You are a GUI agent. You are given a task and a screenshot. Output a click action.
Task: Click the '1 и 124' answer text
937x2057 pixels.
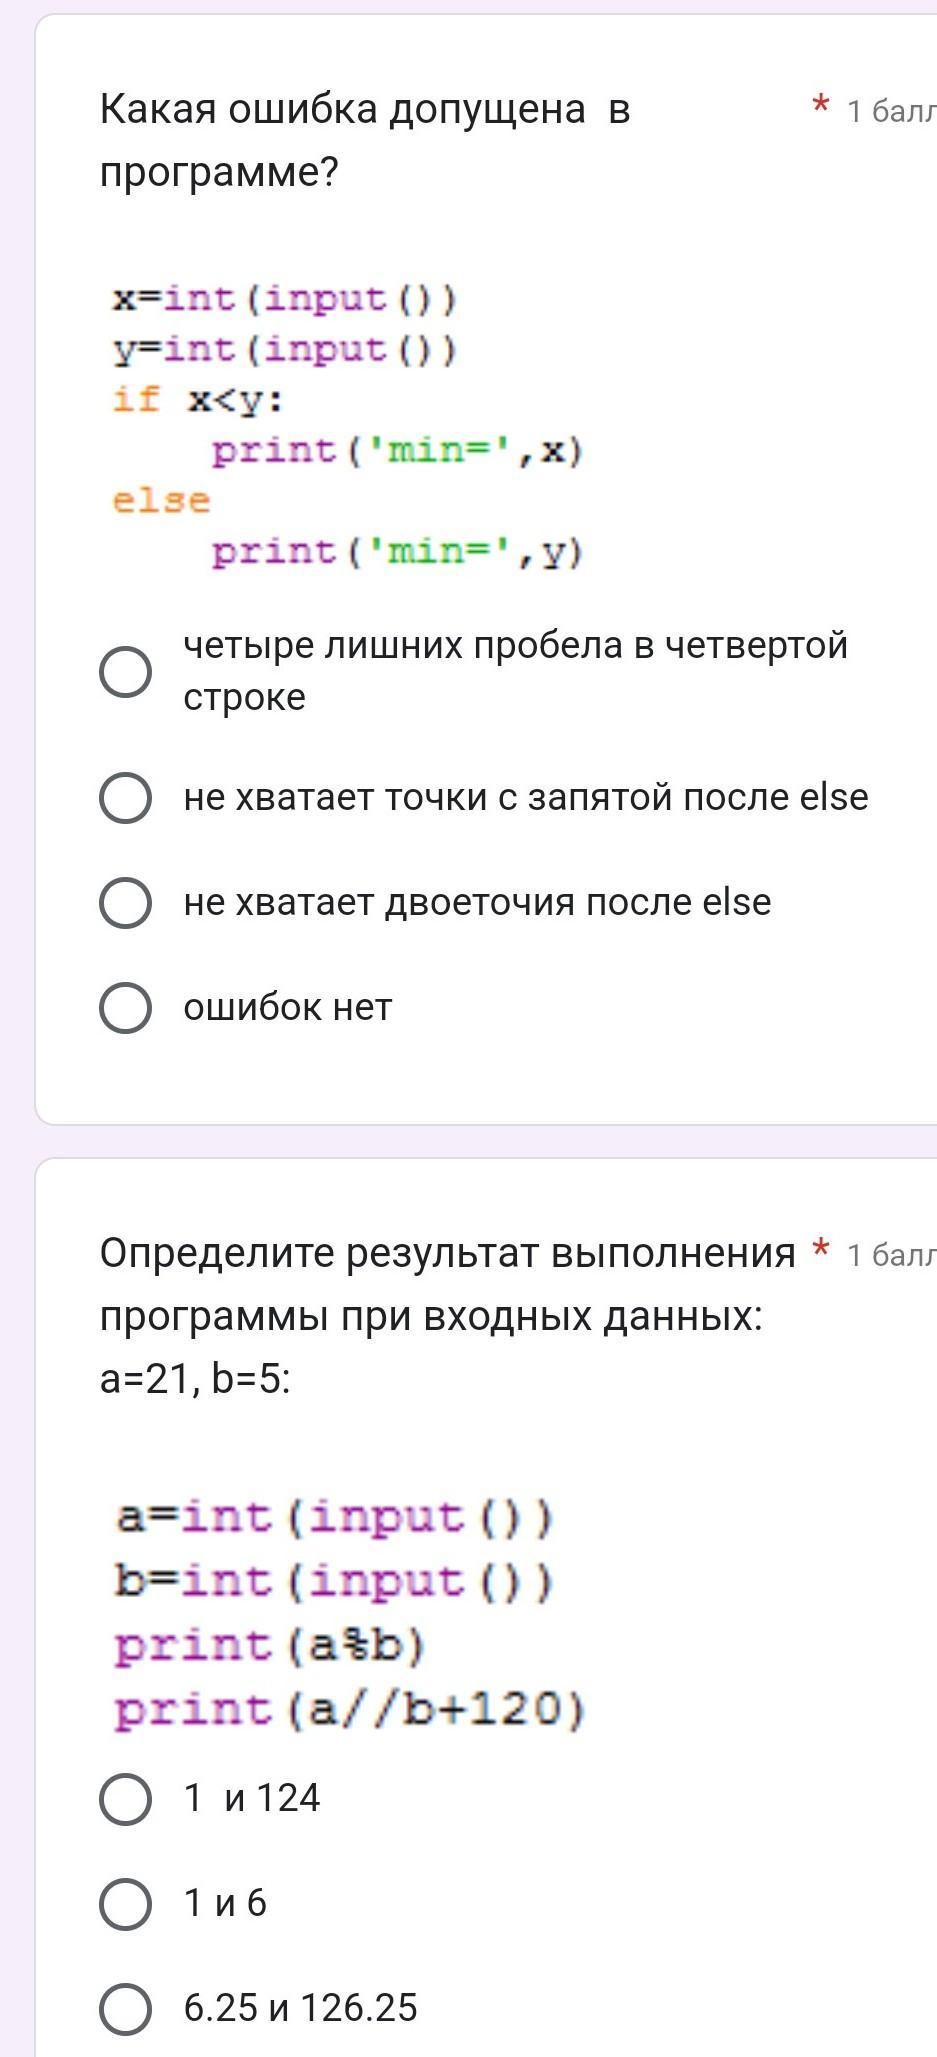click(x=252, y=1798)
